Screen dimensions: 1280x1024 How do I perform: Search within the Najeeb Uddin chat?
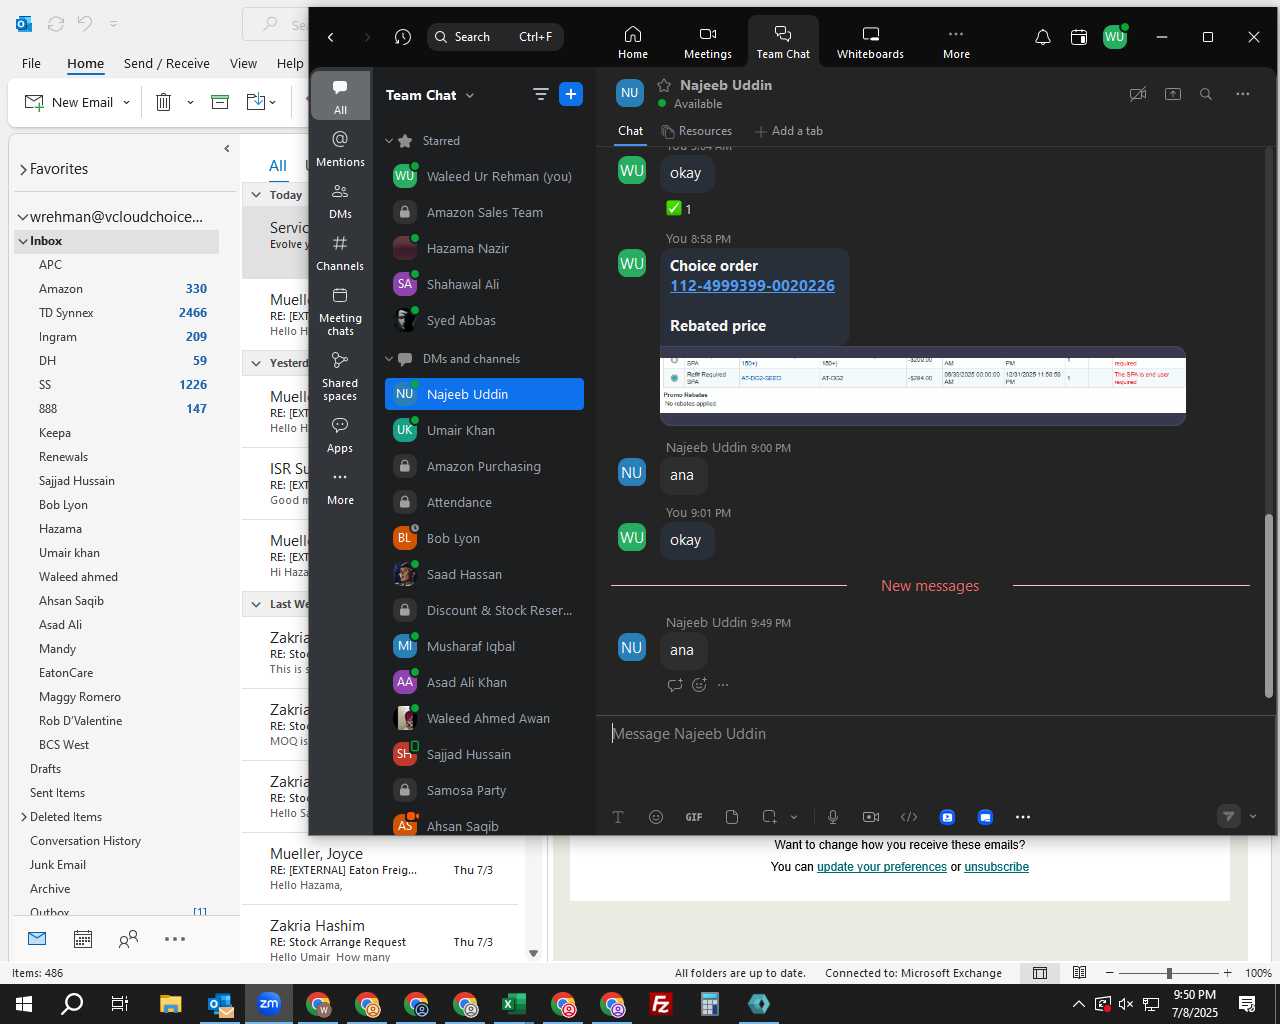point(1206,94)
